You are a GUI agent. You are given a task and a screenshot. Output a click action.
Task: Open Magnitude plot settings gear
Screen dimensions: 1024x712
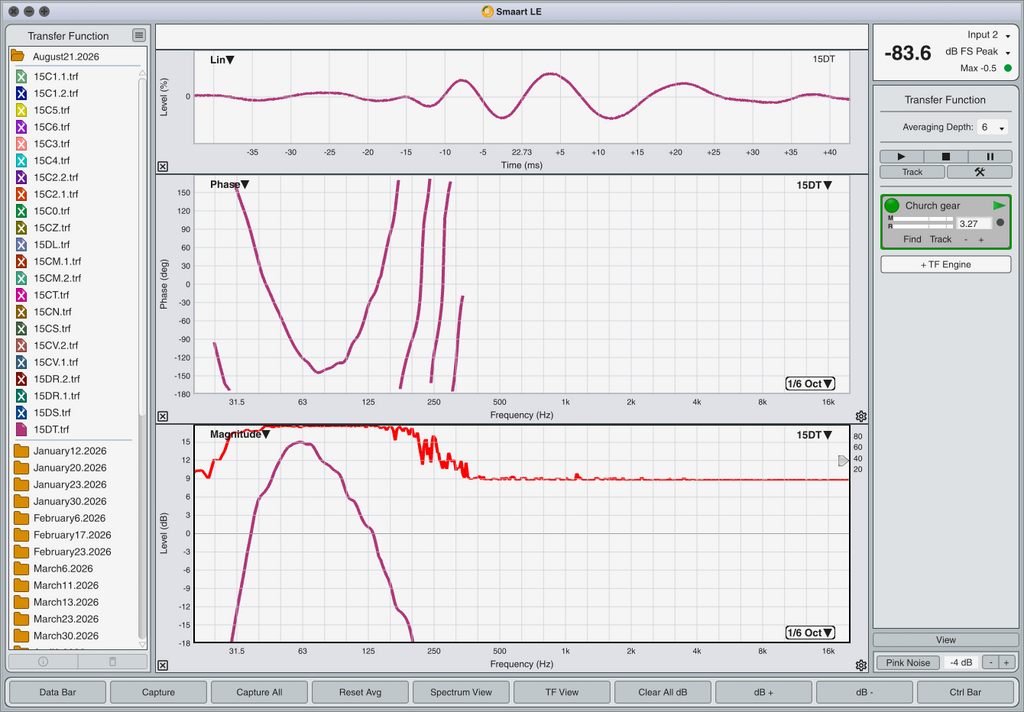(861, 665)
